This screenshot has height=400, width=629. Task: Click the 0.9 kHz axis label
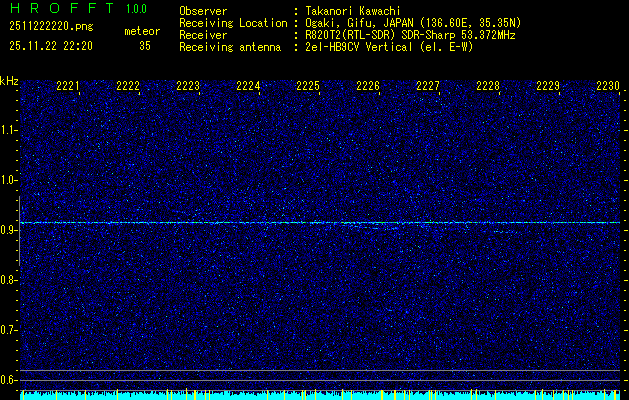click(7, 230)
